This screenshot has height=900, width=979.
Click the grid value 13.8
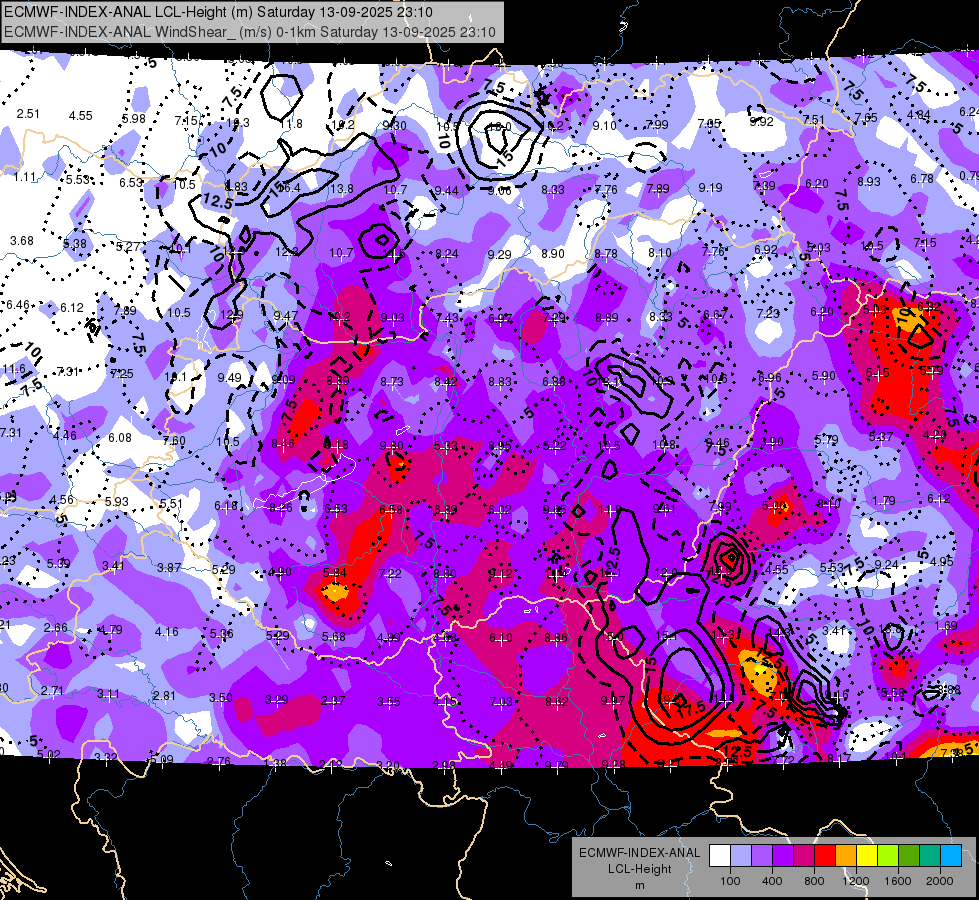pyautogui.click(x=342, y=189)
